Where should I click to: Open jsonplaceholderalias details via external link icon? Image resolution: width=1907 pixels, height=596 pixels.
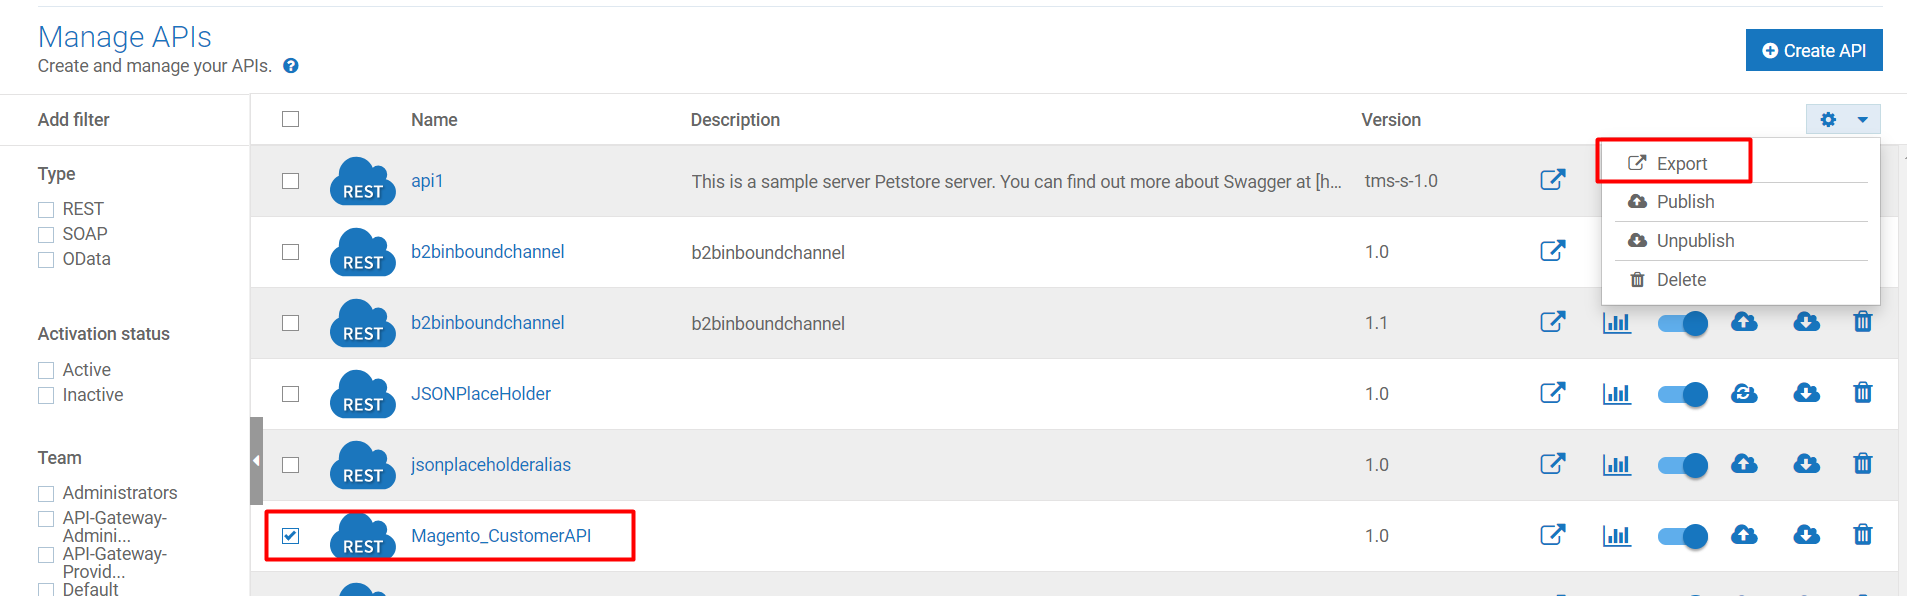(x=1552, y=463)
